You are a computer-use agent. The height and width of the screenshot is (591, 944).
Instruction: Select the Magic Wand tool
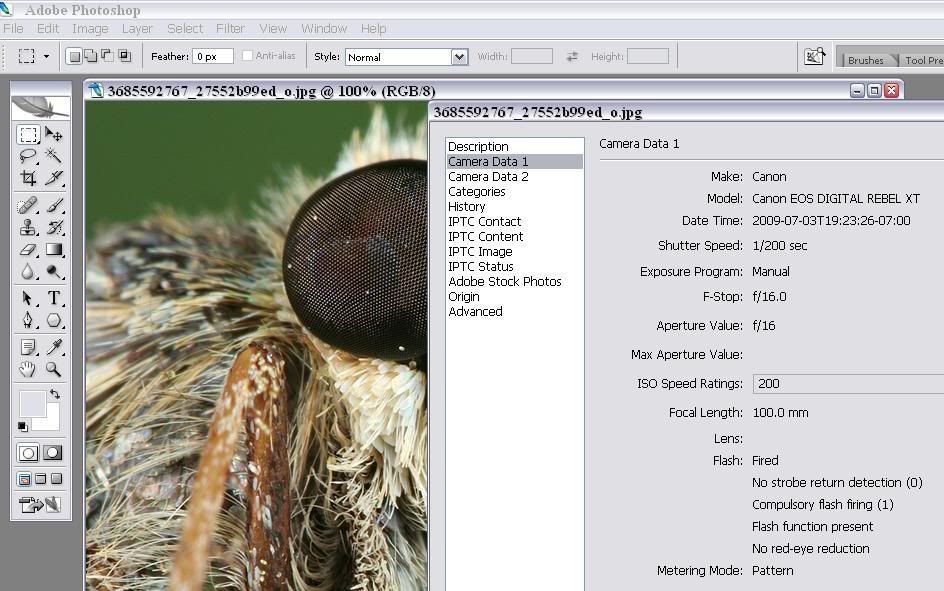(54, 156)
